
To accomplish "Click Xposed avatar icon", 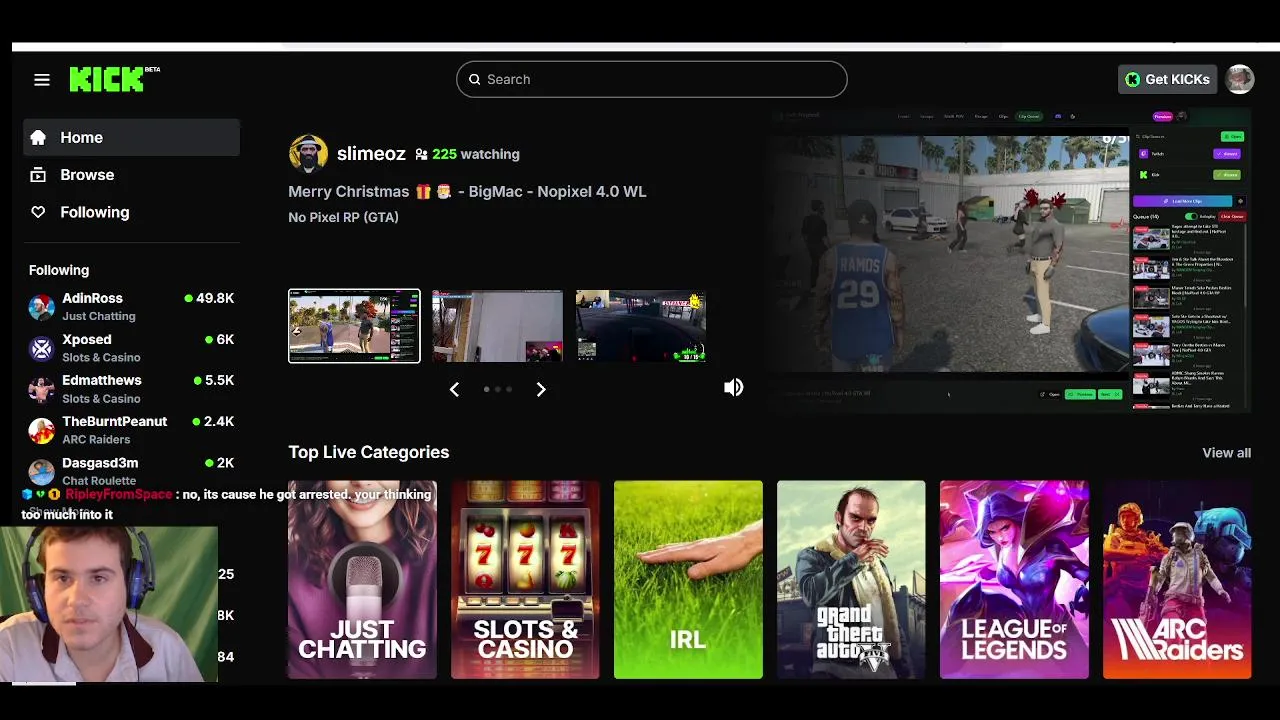I will click(x=41, y=348).
